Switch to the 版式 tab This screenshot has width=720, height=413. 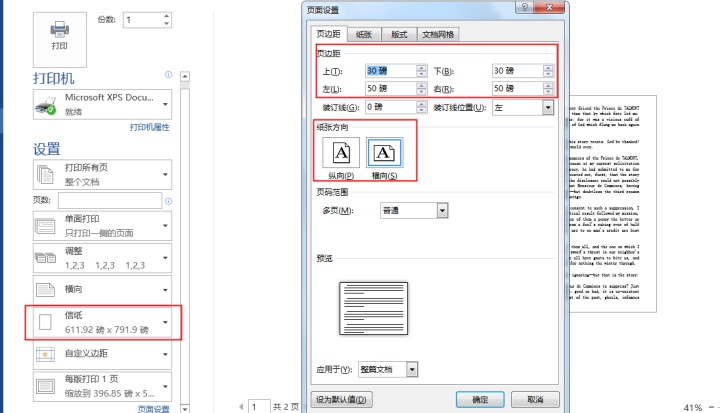(x=399, y=34)
